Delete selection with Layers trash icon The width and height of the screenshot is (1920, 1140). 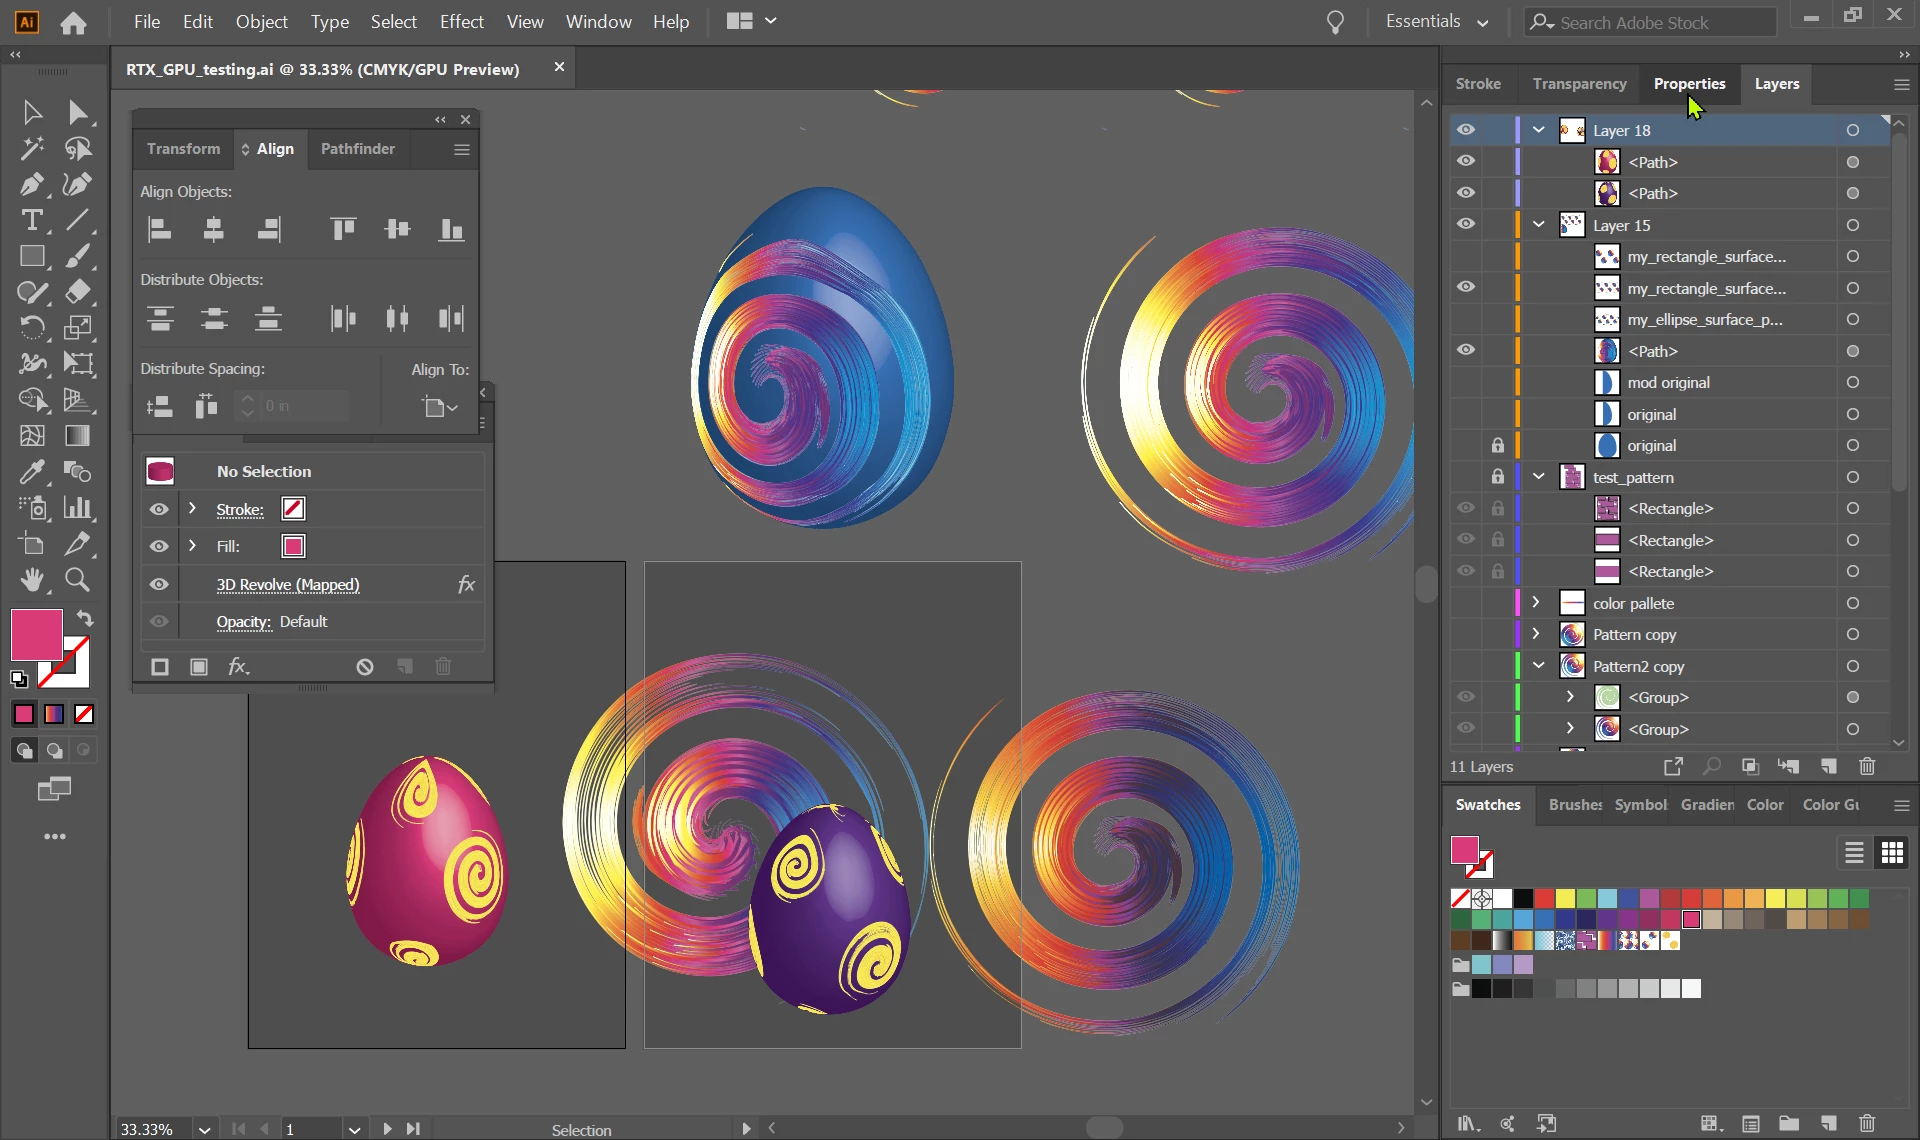(1866, 767)
